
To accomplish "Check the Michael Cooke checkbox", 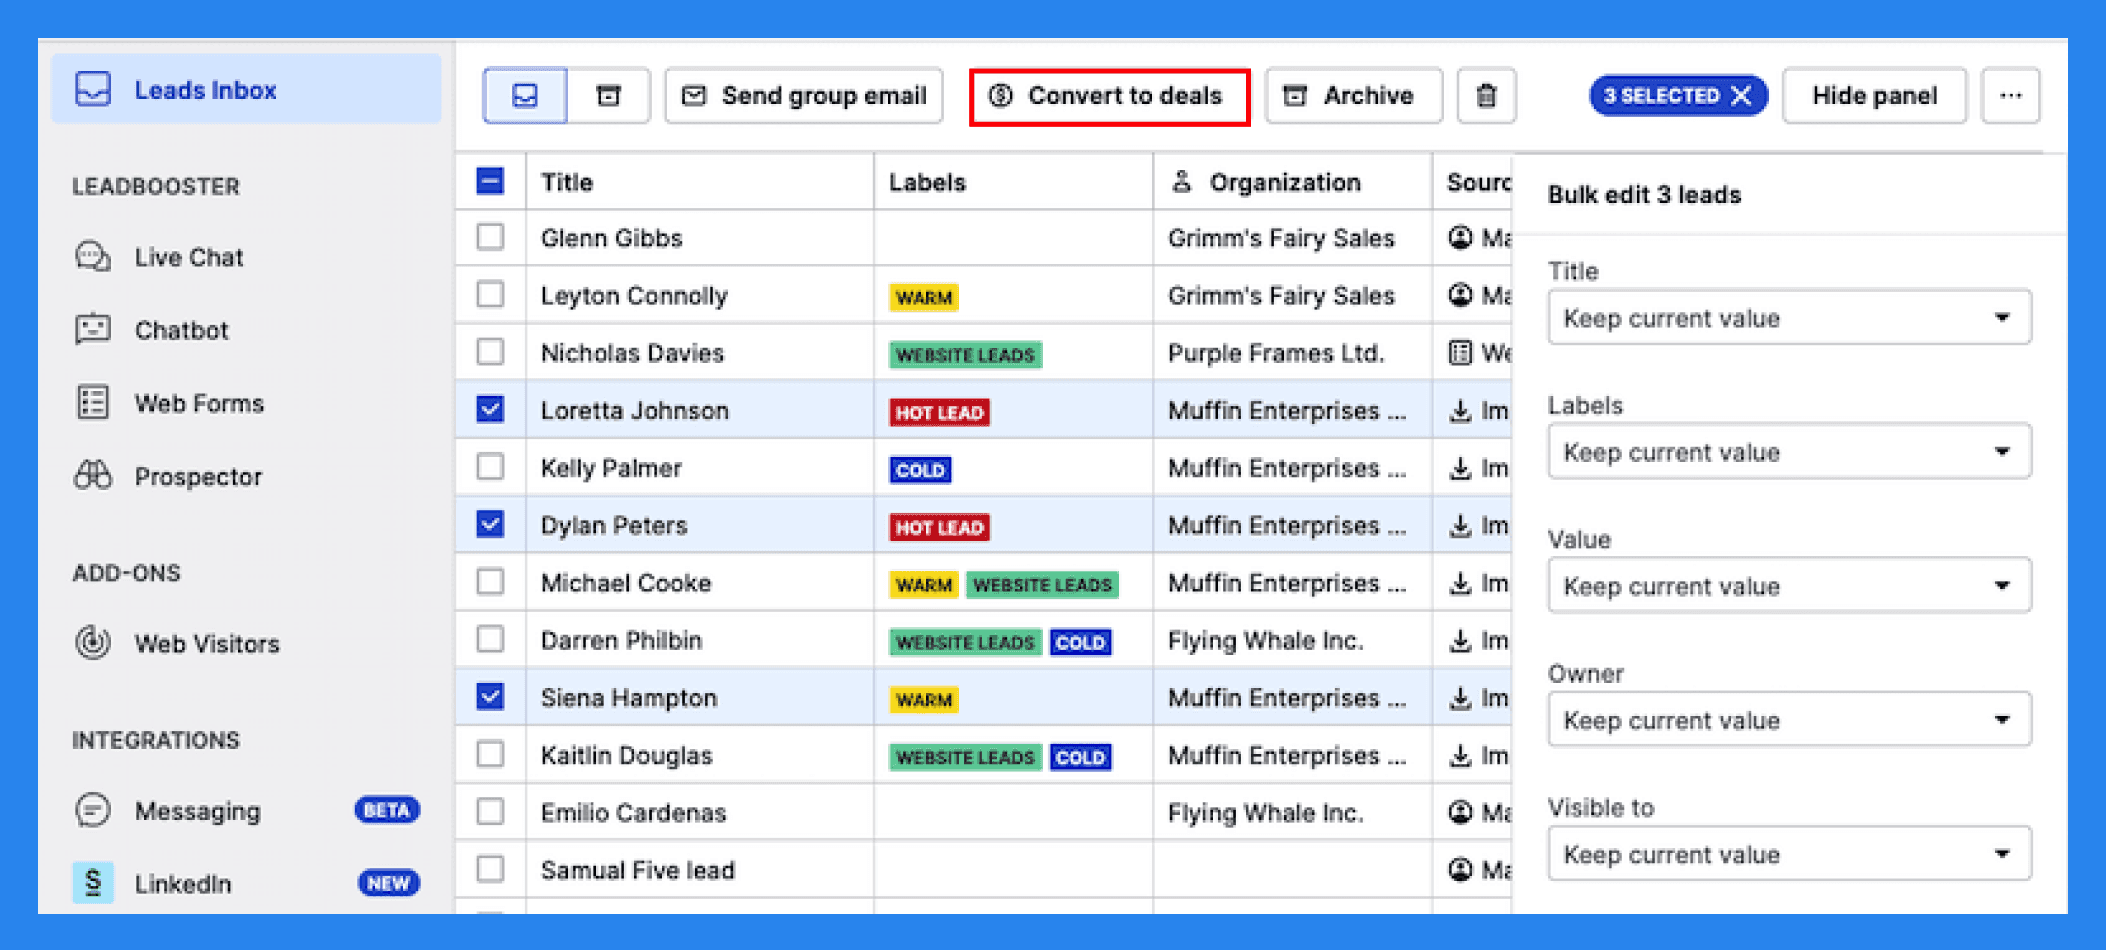I will pos(490,582).
